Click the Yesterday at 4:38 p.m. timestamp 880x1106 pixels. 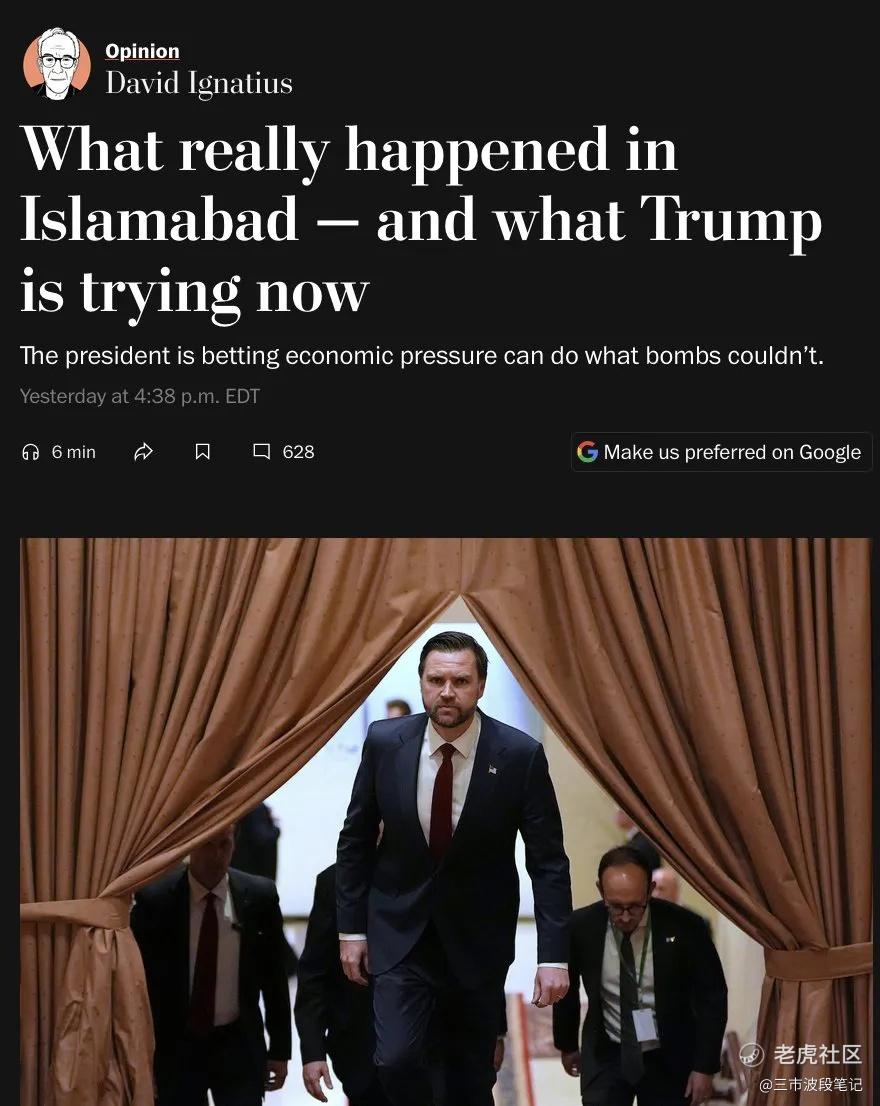coord(140,396)
